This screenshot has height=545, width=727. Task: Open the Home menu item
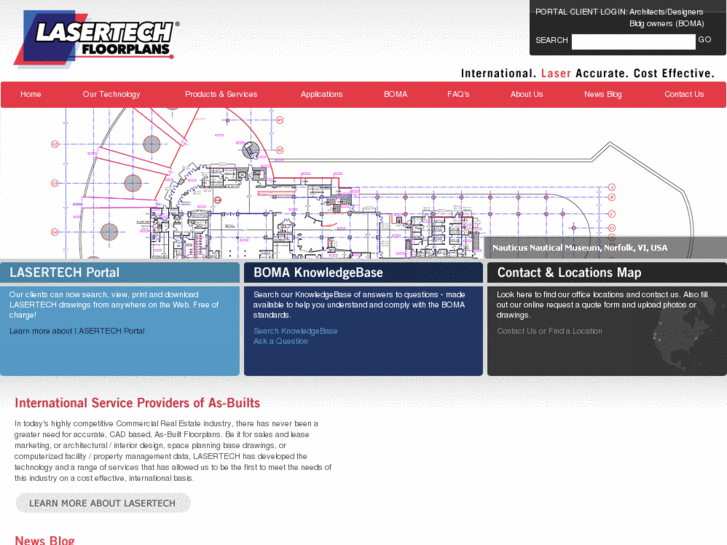[x=31, y=94]
